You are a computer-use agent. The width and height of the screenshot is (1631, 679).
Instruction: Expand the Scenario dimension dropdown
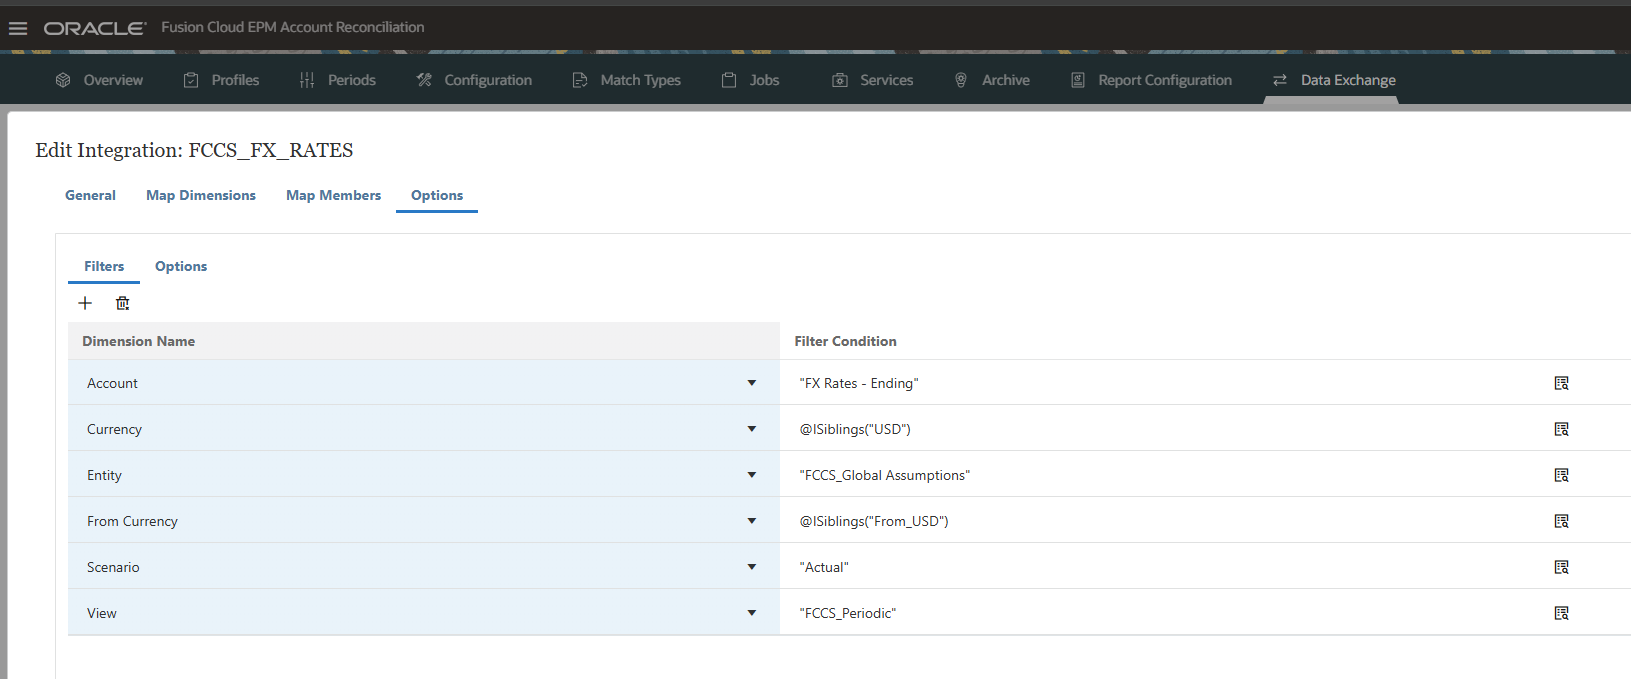point(752,567)
